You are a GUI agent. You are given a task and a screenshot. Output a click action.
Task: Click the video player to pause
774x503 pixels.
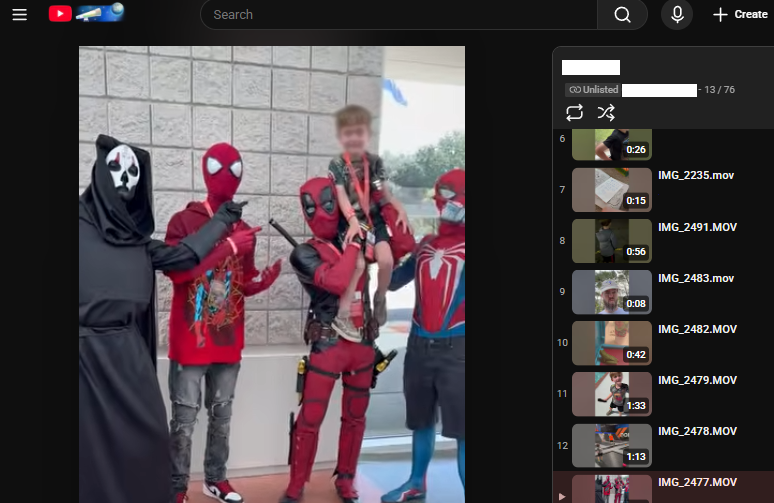[x=272, y=270]
